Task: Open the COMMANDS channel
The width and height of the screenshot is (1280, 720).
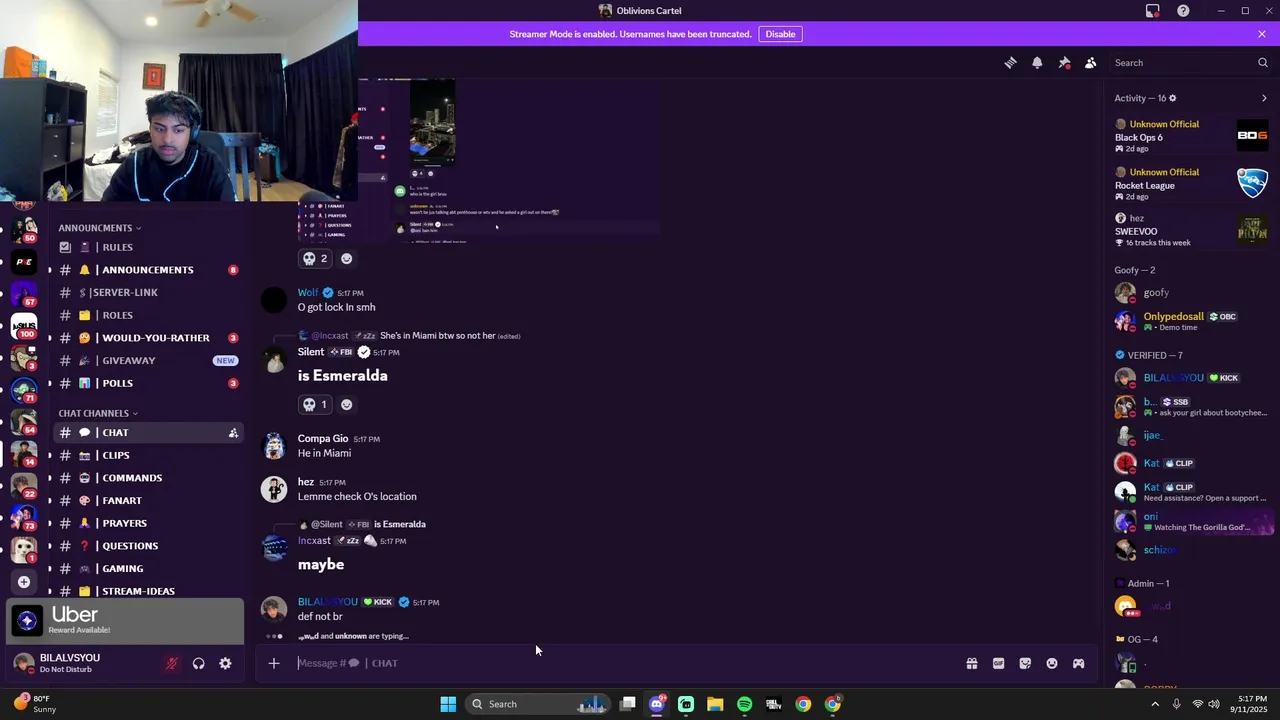Action: coord(148,478)
